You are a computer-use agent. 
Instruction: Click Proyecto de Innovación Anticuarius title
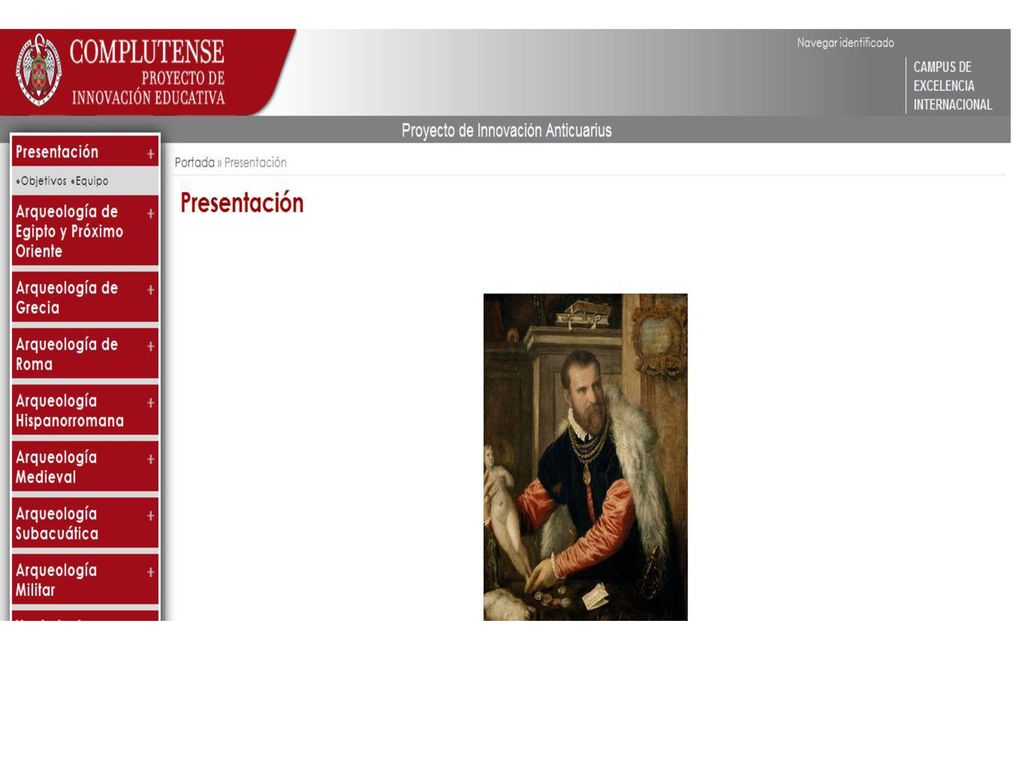(506, 131)
